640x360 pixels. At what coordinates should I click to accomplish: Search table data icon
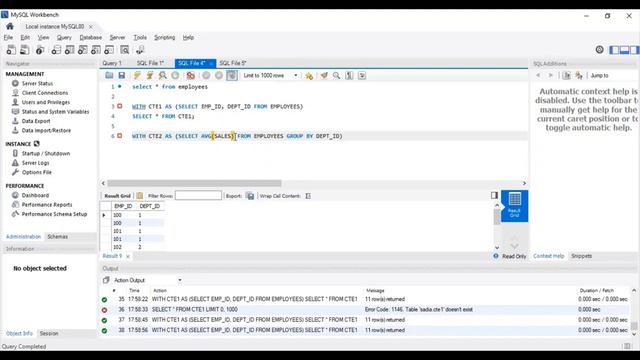point(124,50)
